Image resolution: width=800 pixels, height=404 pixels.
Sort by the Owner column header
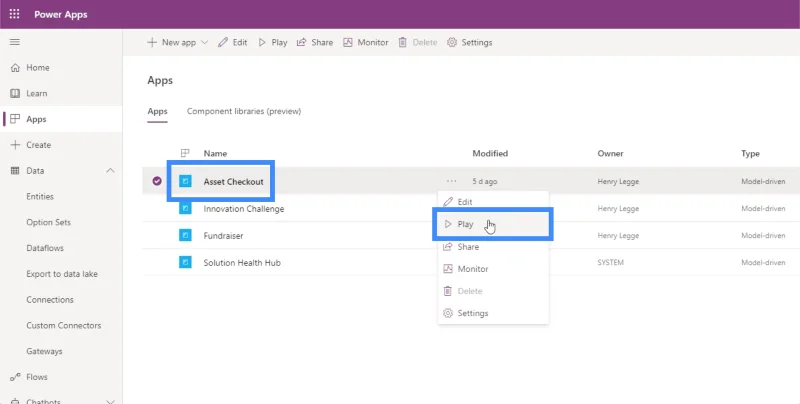pyautogui.click(x=610, y=154)
